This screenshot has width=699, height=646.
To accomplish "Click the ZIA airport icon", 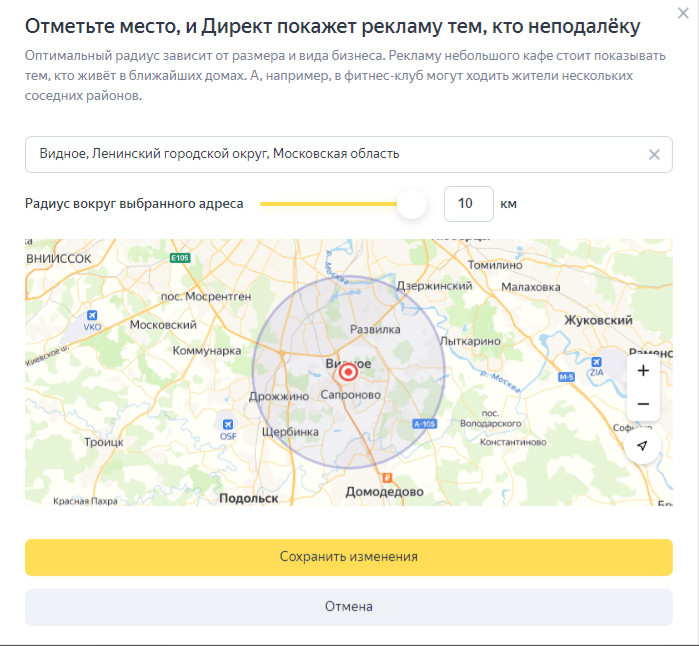I will pos(596,362).
